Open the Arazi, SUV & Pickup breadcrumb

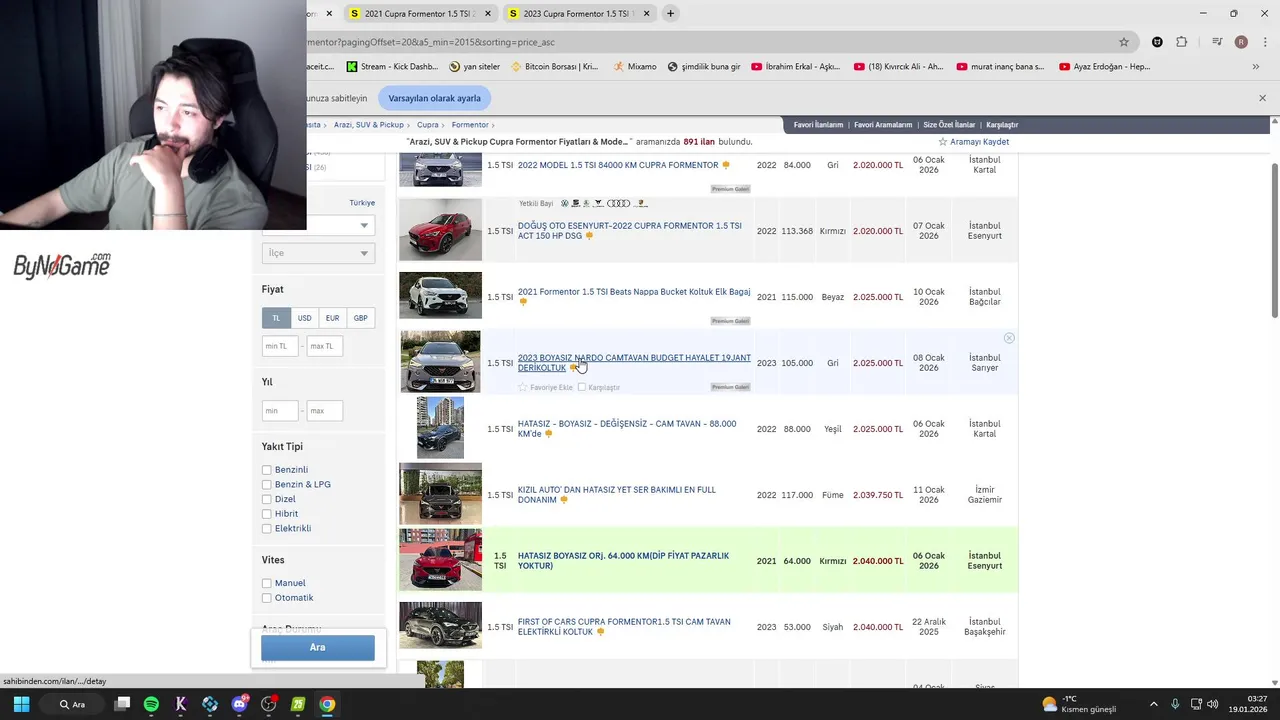tap(369, 125)
